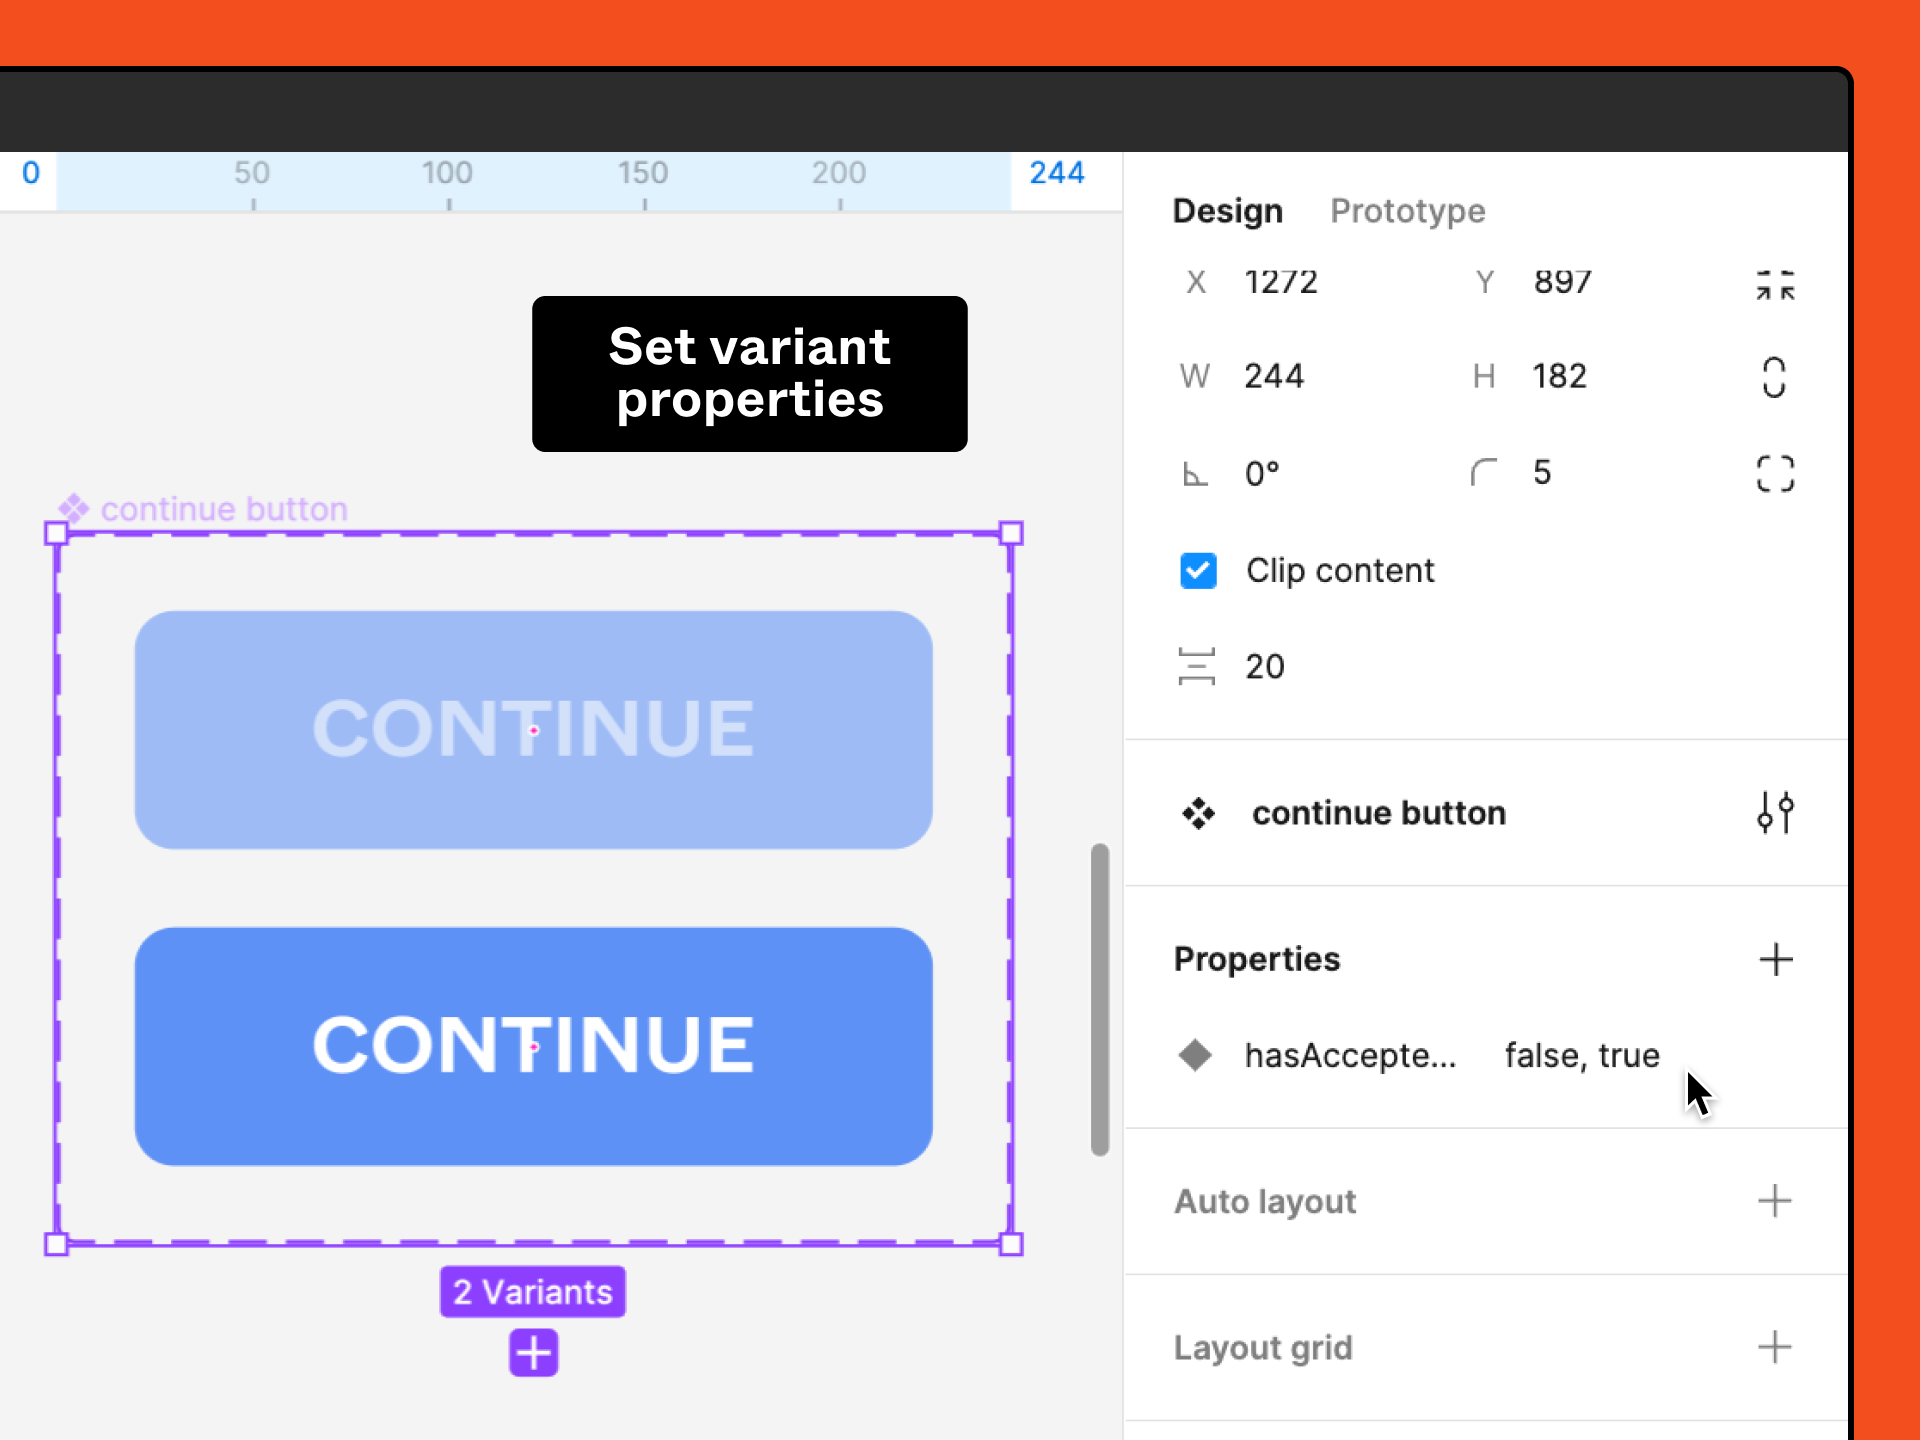The image size is (1920, 1440).
Task: Open component configuration sliders icon
Action: [1775, 812]
